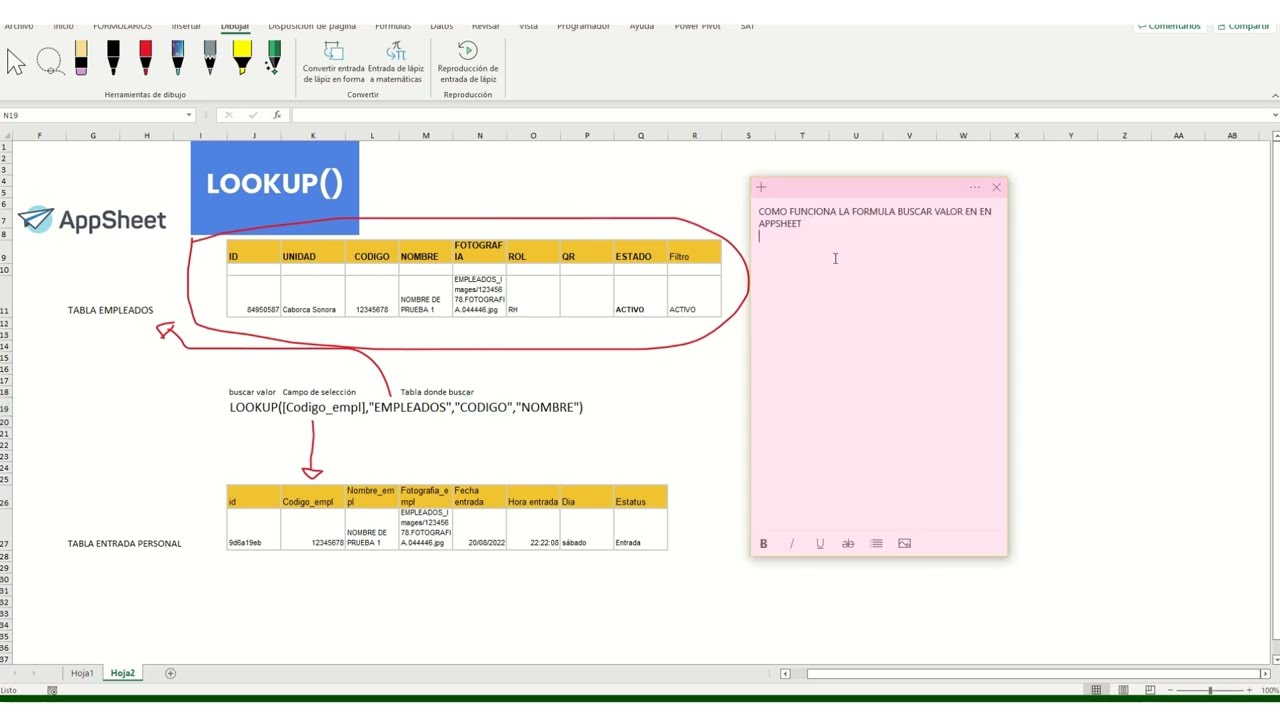Collapse the ribbon with the chevron
The image size is (1280, 720).
1274,95
